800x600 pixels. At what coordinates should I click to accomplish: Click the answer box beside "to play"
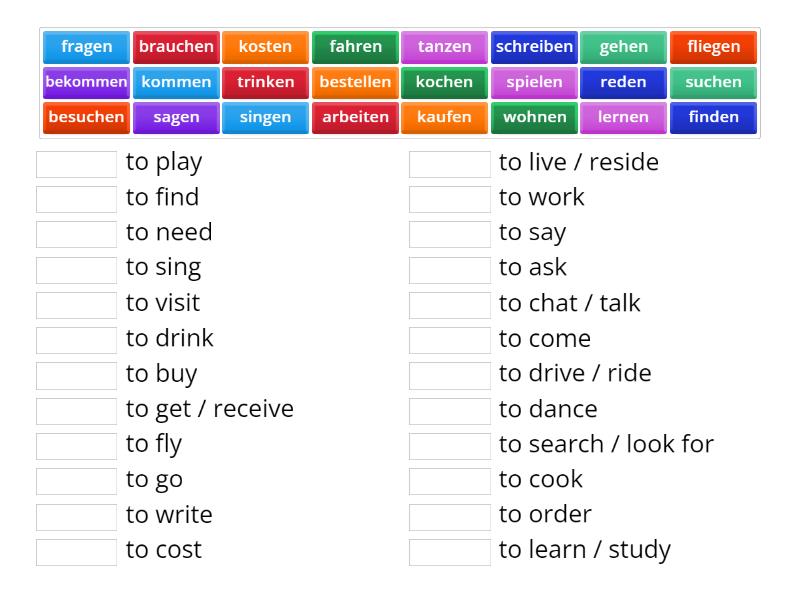click(x=76, y=162)
